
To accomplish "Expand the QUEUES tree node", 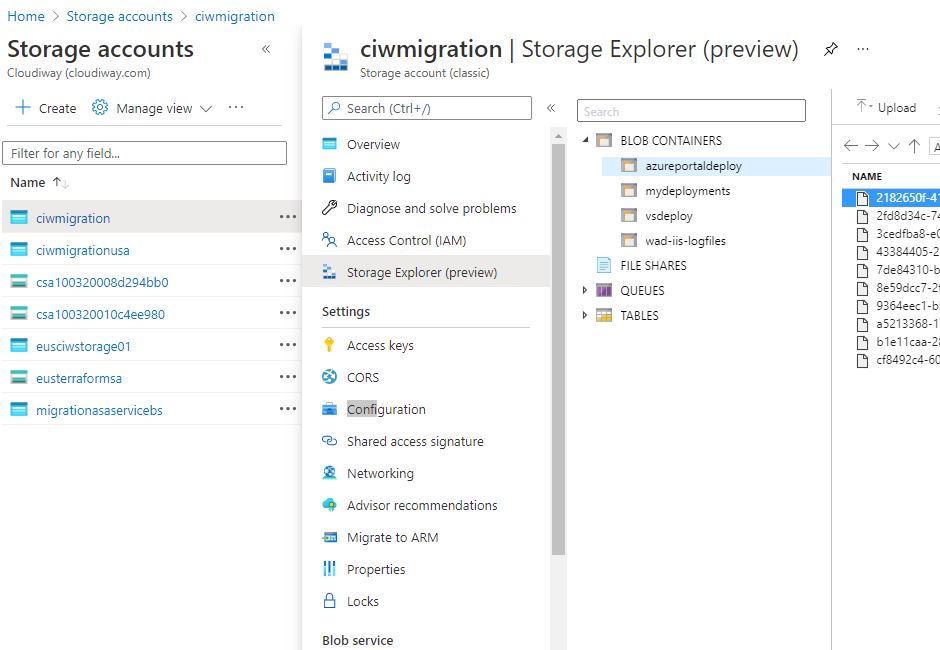I will click(x=585, y=290).
